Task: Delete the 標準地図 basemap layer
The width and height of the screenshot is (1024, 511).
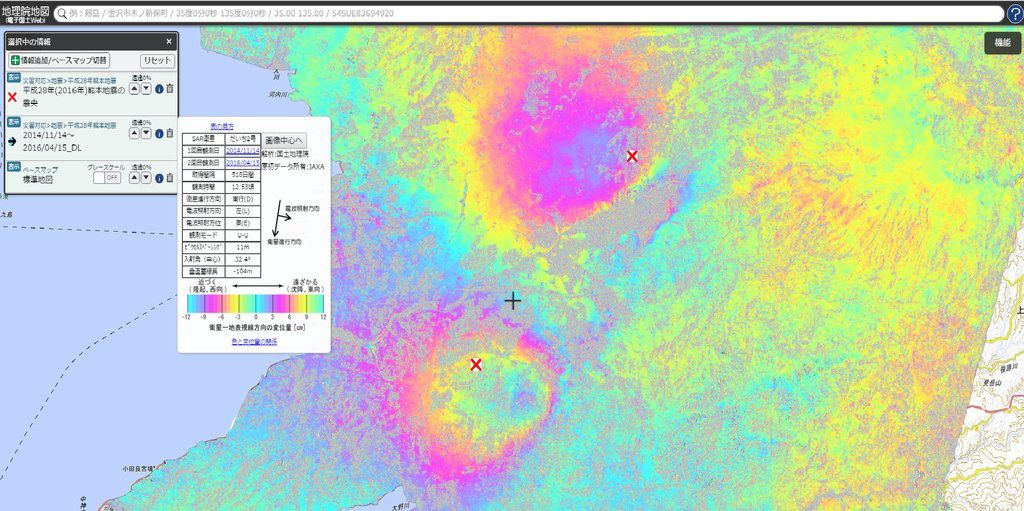Action: 170,178
